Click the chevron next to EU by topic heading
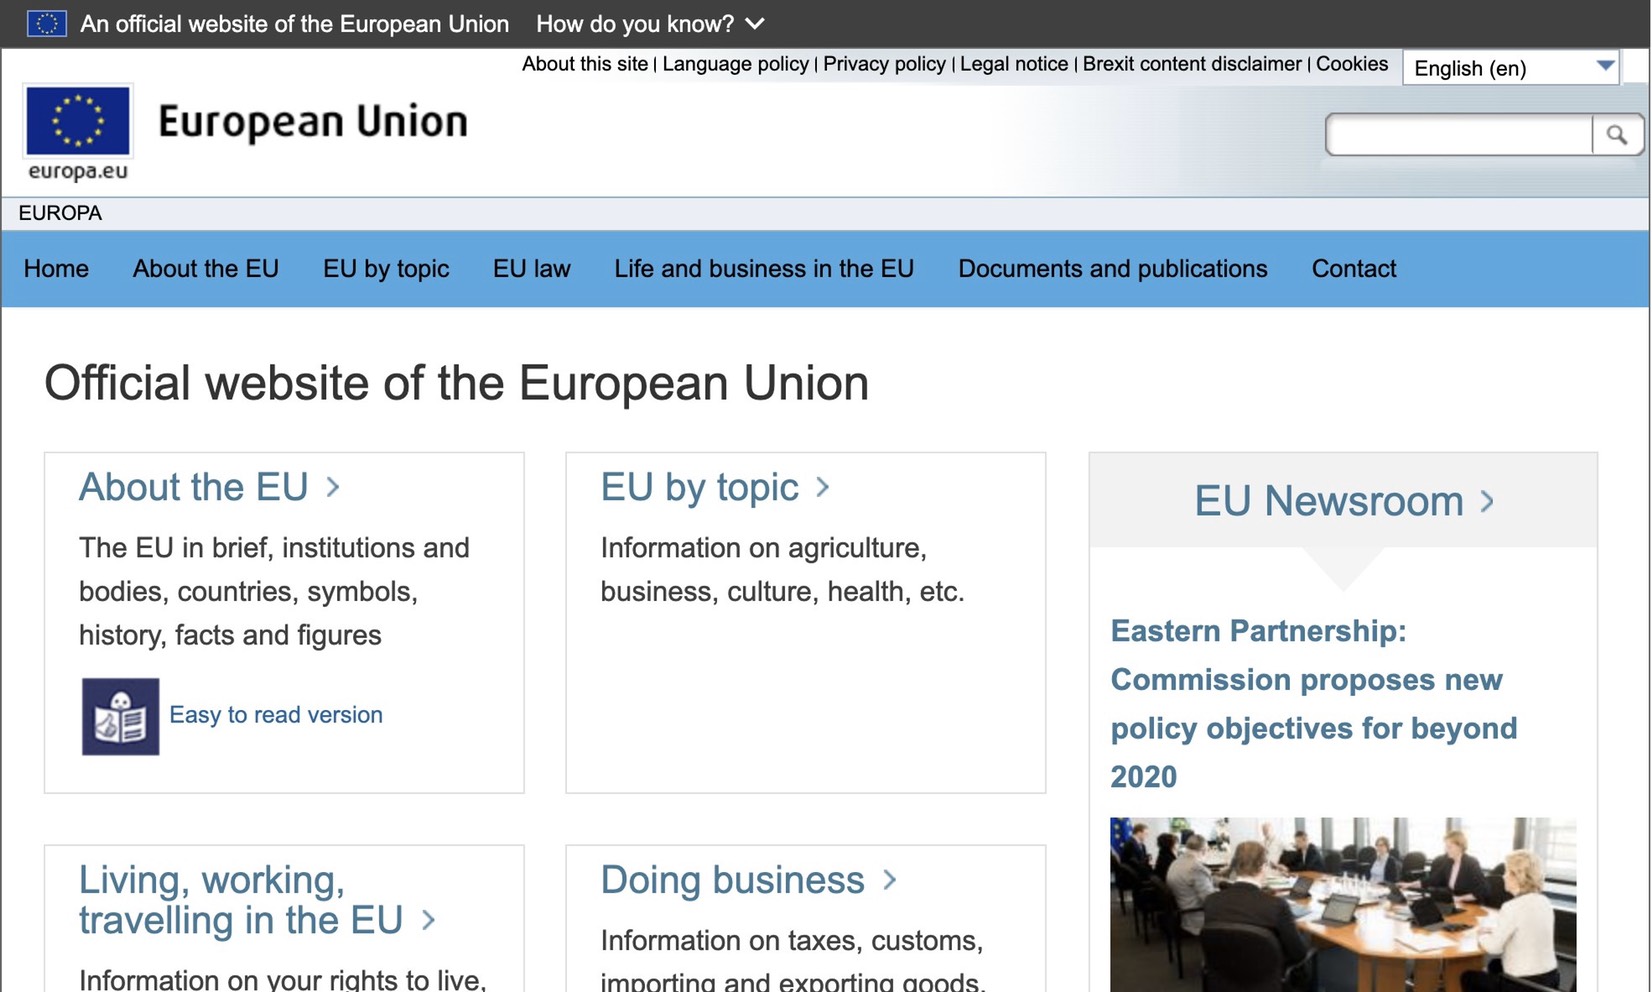Screen dimensions: 1652x992 (x=822, y=487)
